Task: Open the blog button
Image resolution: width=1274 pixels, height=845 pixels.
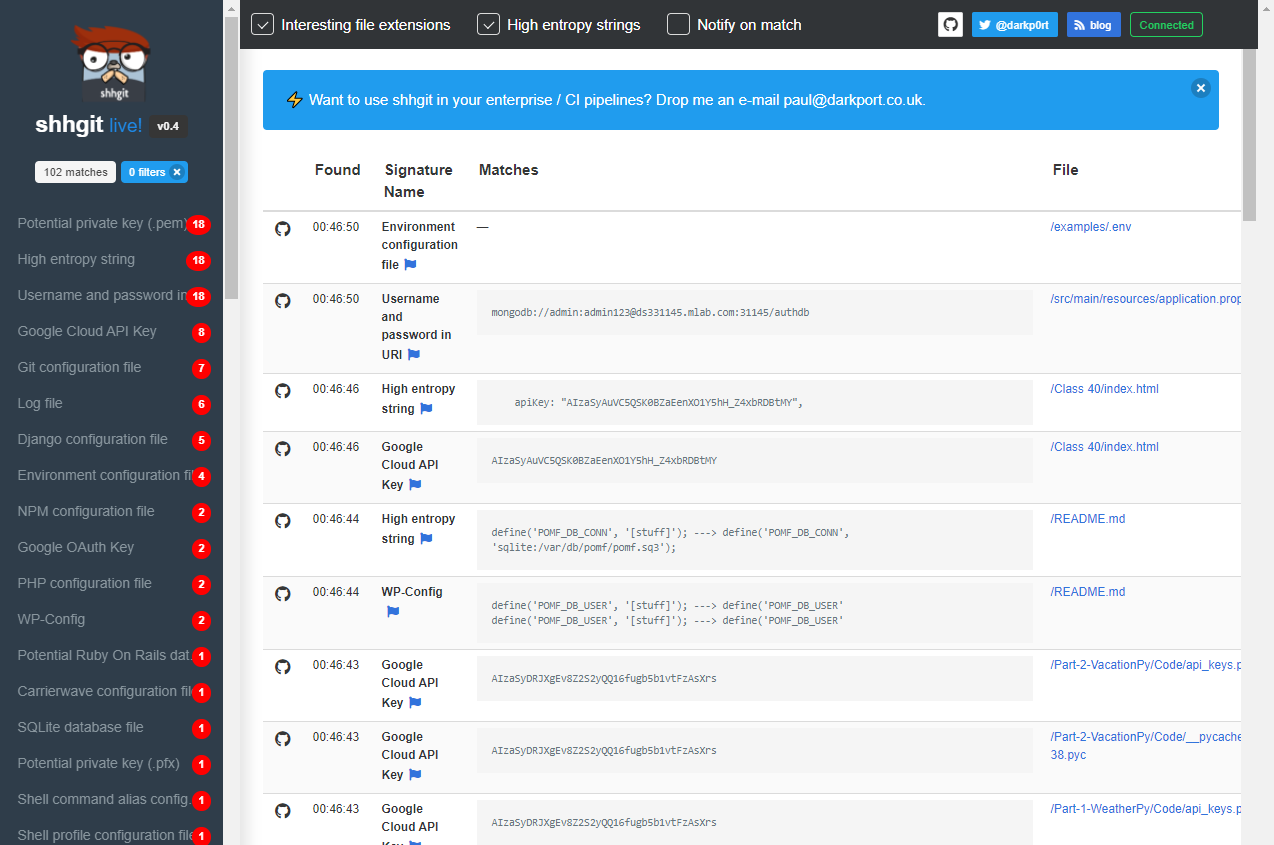Action: coord(1093,25)
